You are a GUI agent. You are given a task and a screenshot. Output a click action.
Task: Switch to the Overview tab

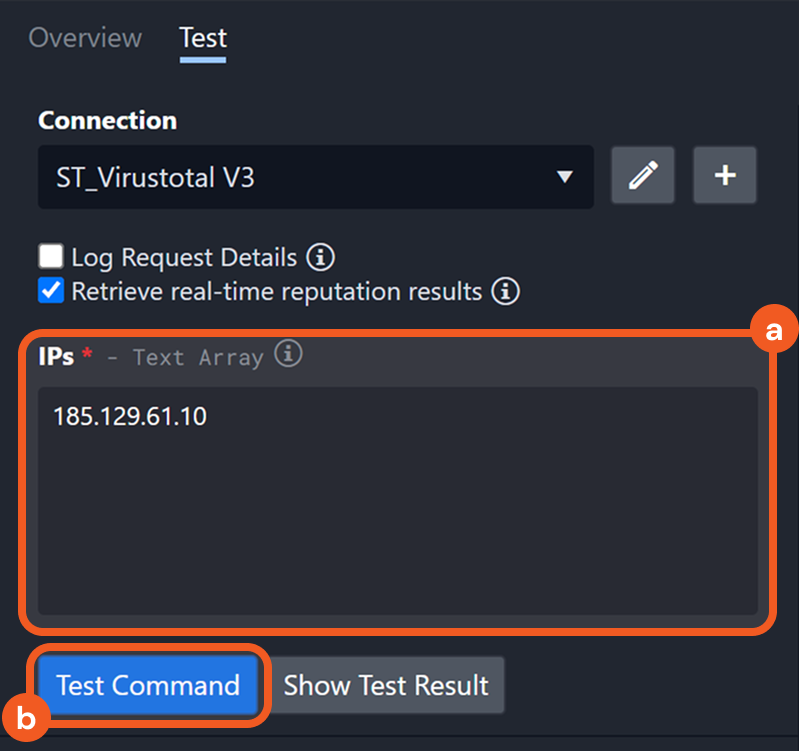point(85,38)
